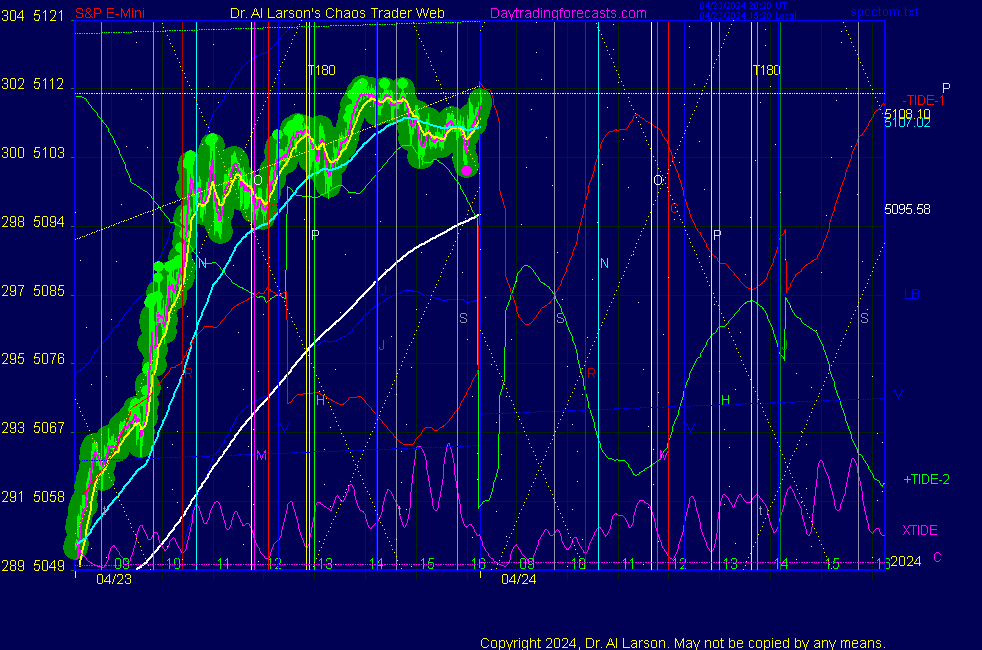Screen dimensions: 982x650
Task: Click the 5085 price axis label
Action: (49, 291)
